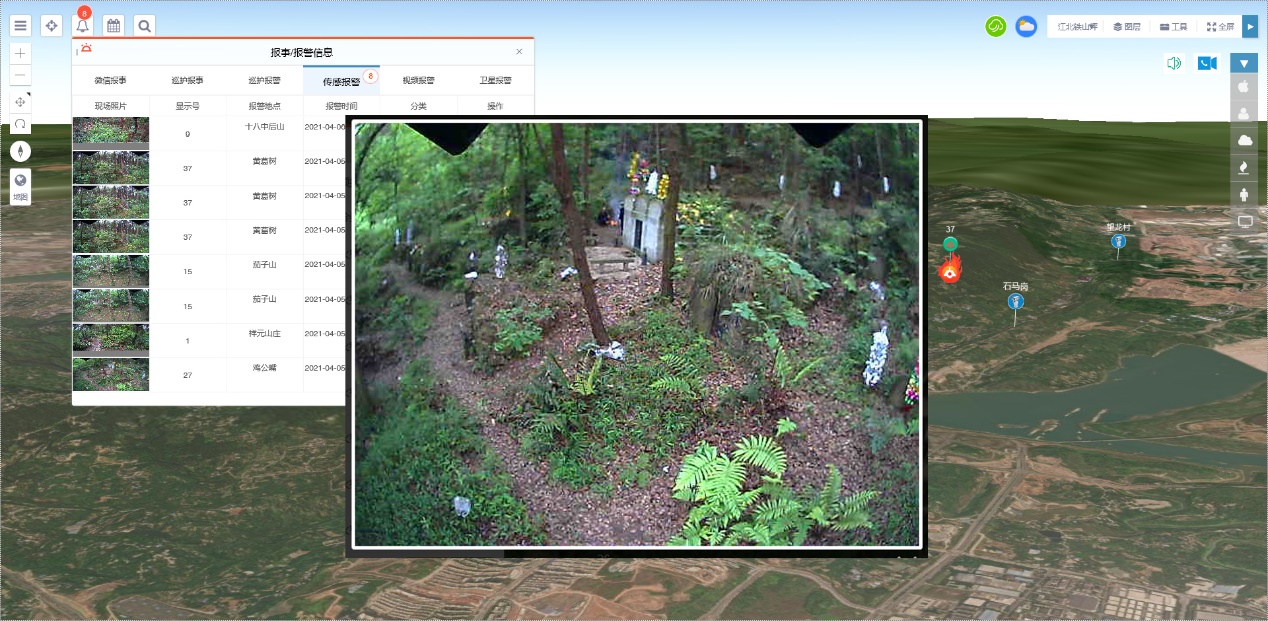Open alarm notifications bell with badge
The width and height of the screenshot is (1268, 621).
tap(83, 25)
